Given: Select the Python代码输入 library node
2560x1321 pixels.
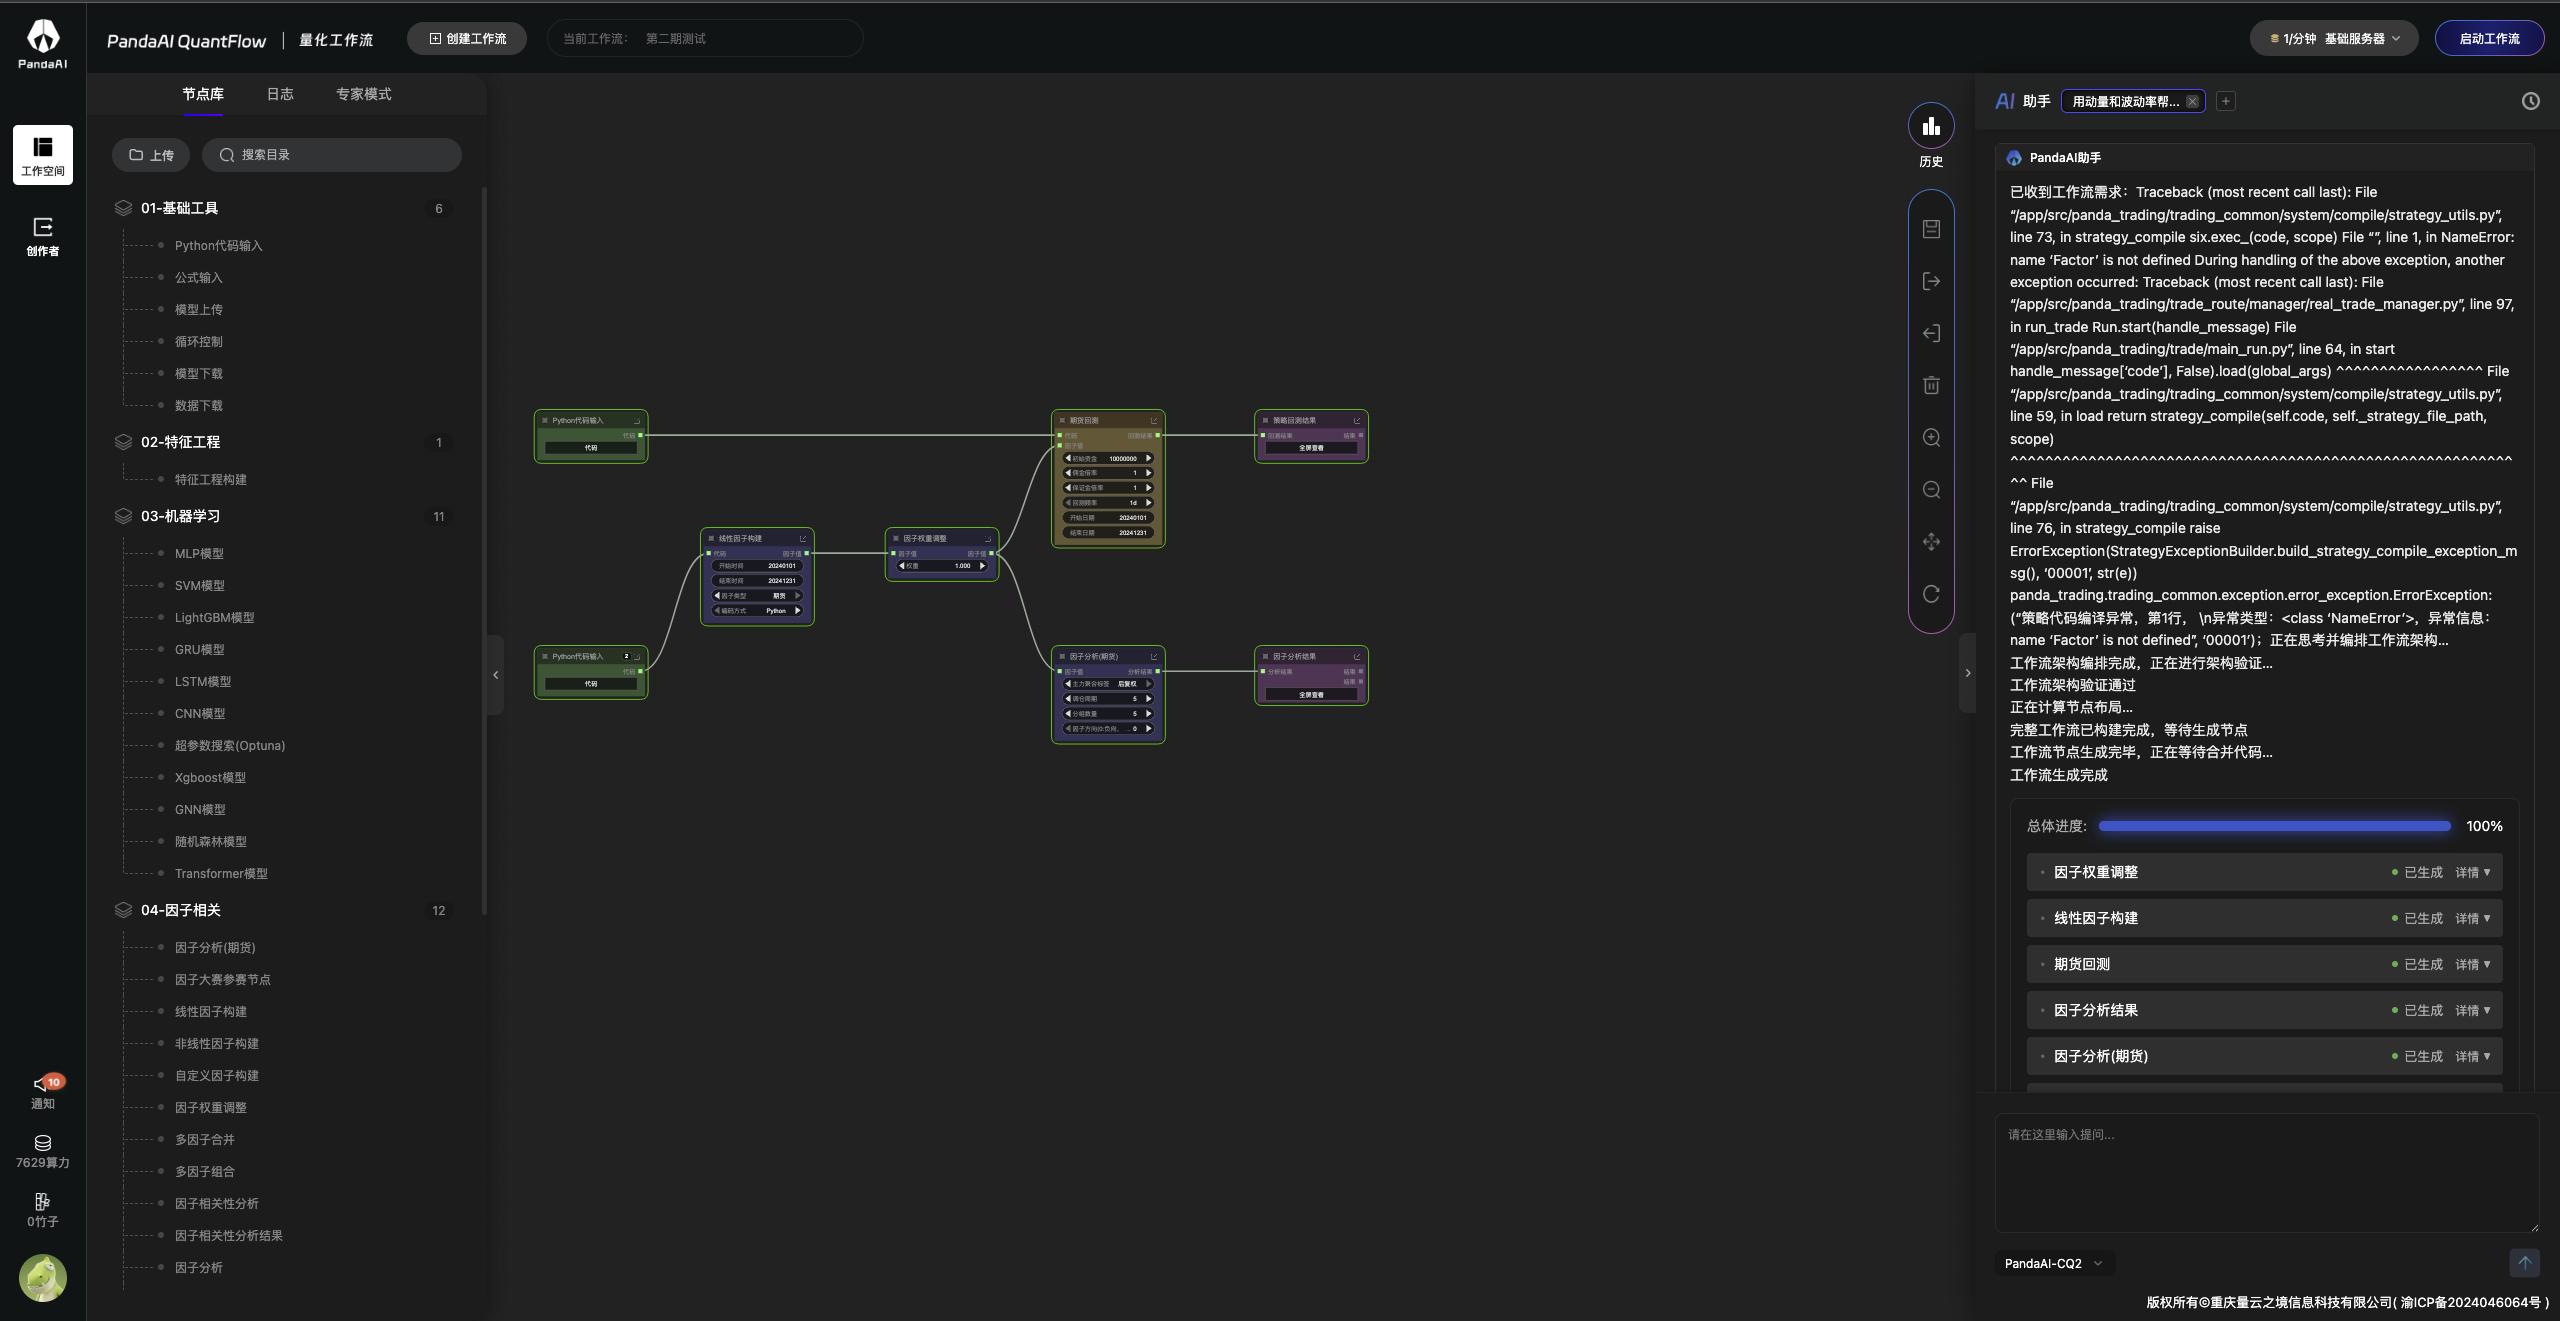Looking at the screenshot, I should click(218, 246).
